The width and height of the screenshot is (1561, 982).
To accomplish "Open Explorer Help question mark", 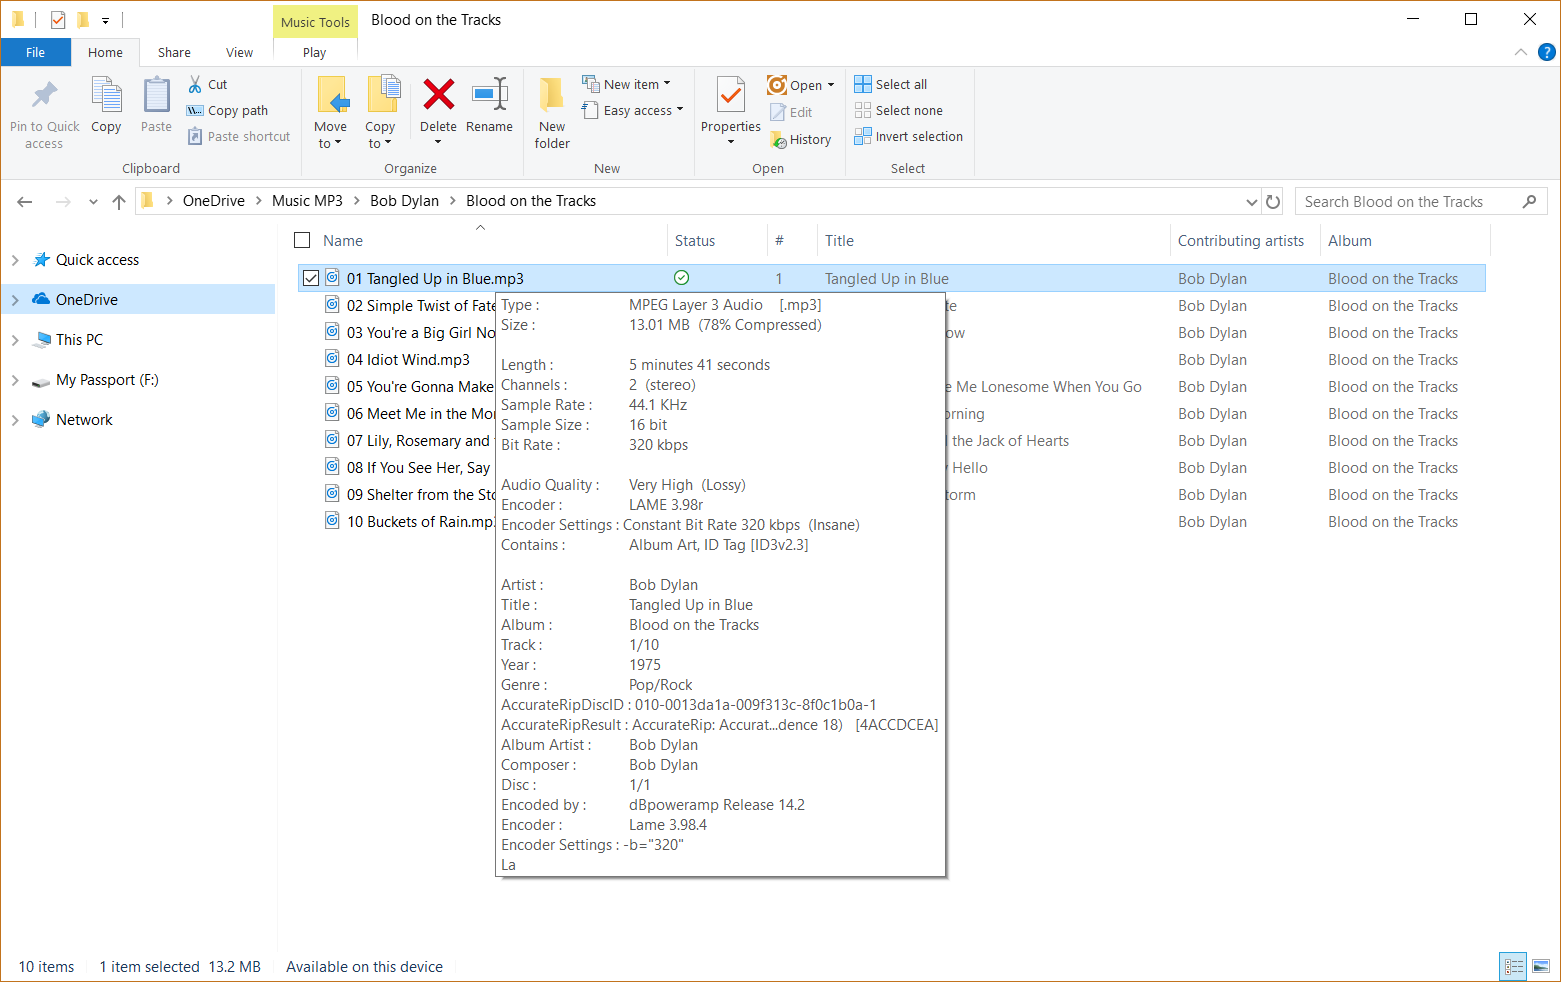I will coord(1546,52).
